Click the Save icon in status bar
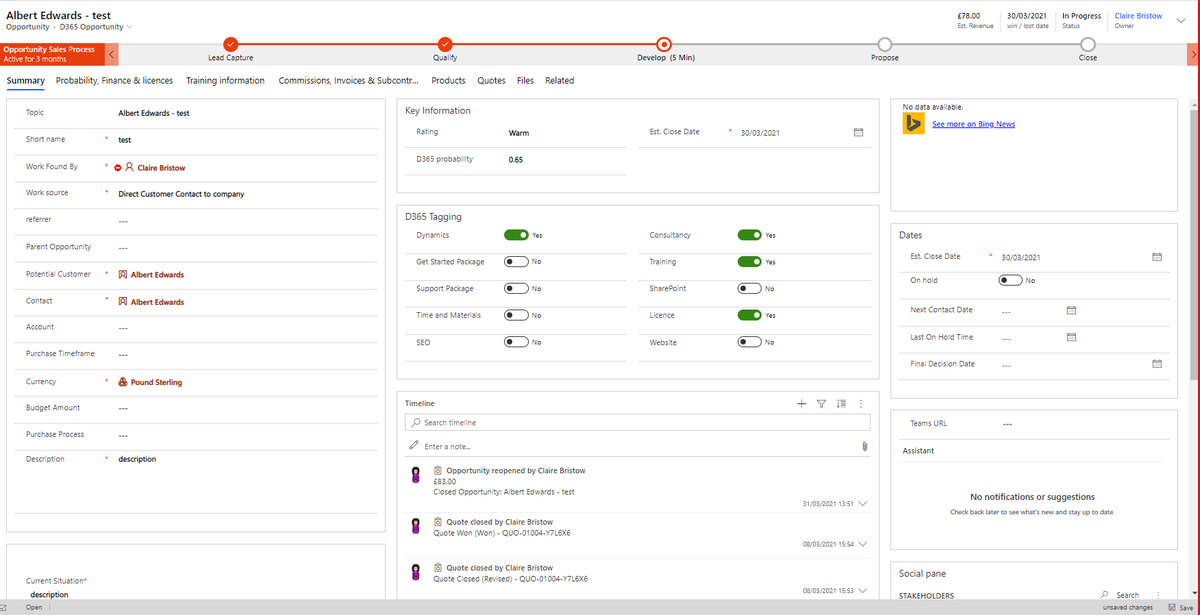 point(1173,608)
